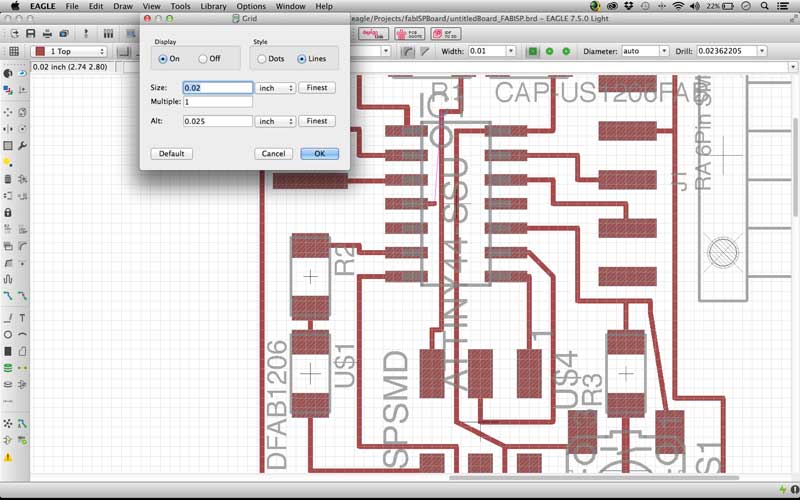Click Cancel in the Grid dialog
Screen dimensions: 800x500
click(273, 154)
